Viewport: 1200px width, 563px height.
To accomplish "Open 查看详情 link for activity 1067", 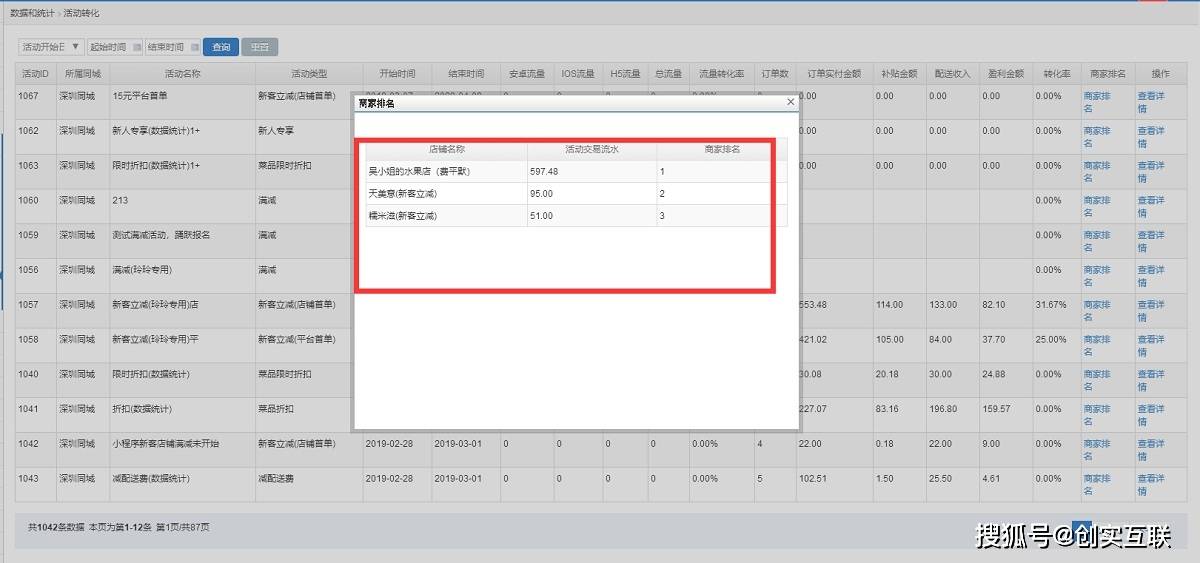I will click(1151, 101).
